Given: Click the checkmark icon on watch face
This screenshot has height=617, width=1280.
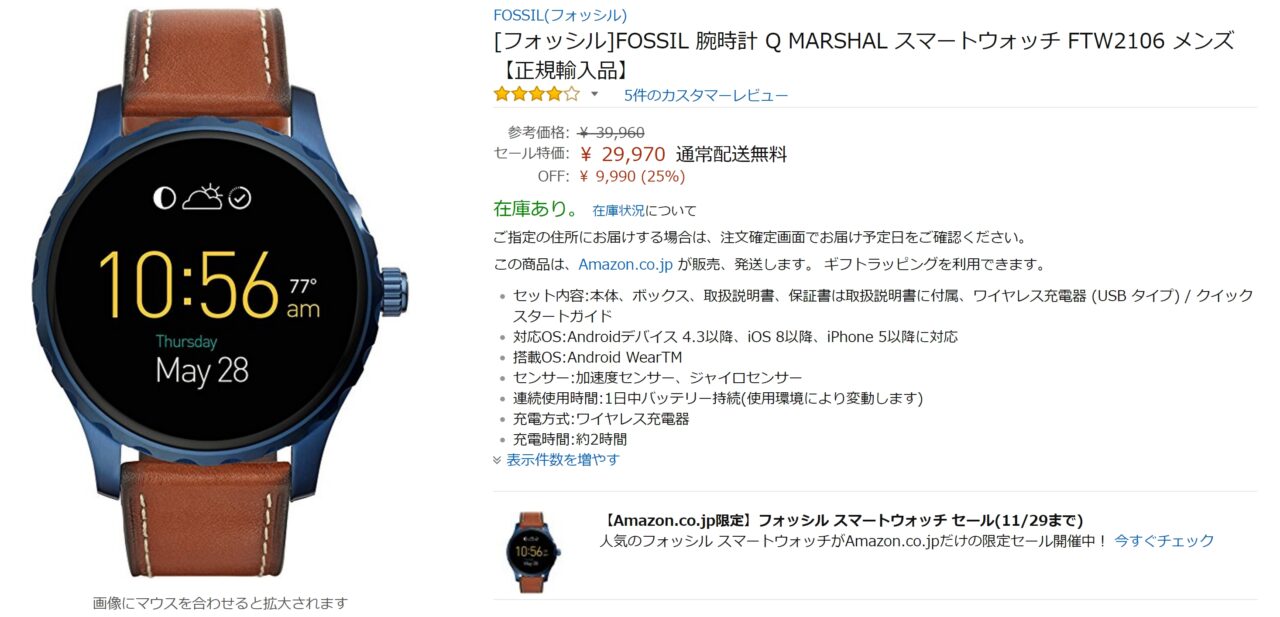Looking at the screenshot, I should [240, 198].
